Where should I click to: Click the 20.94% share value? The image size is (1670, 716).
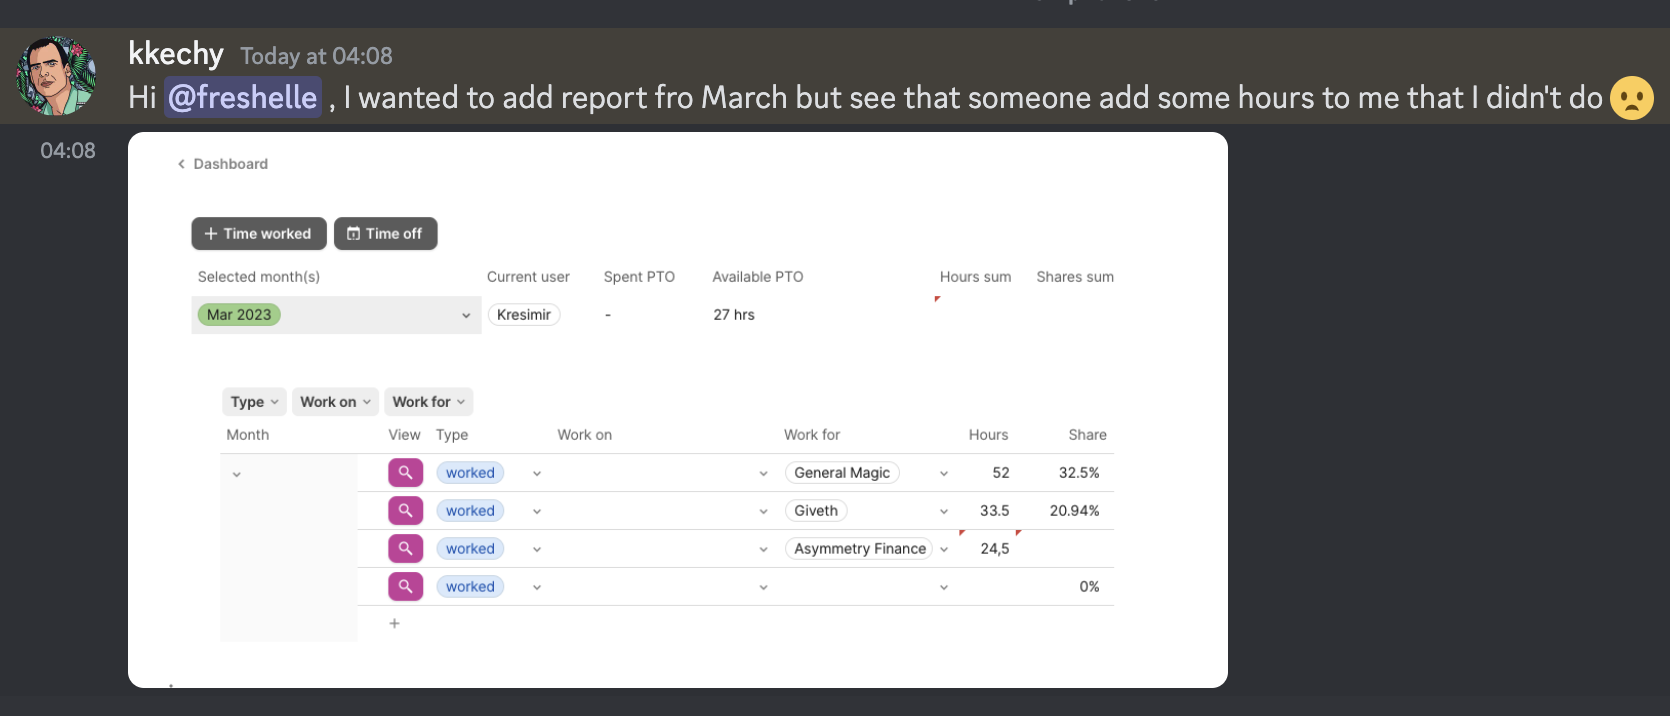(1075, 511)
